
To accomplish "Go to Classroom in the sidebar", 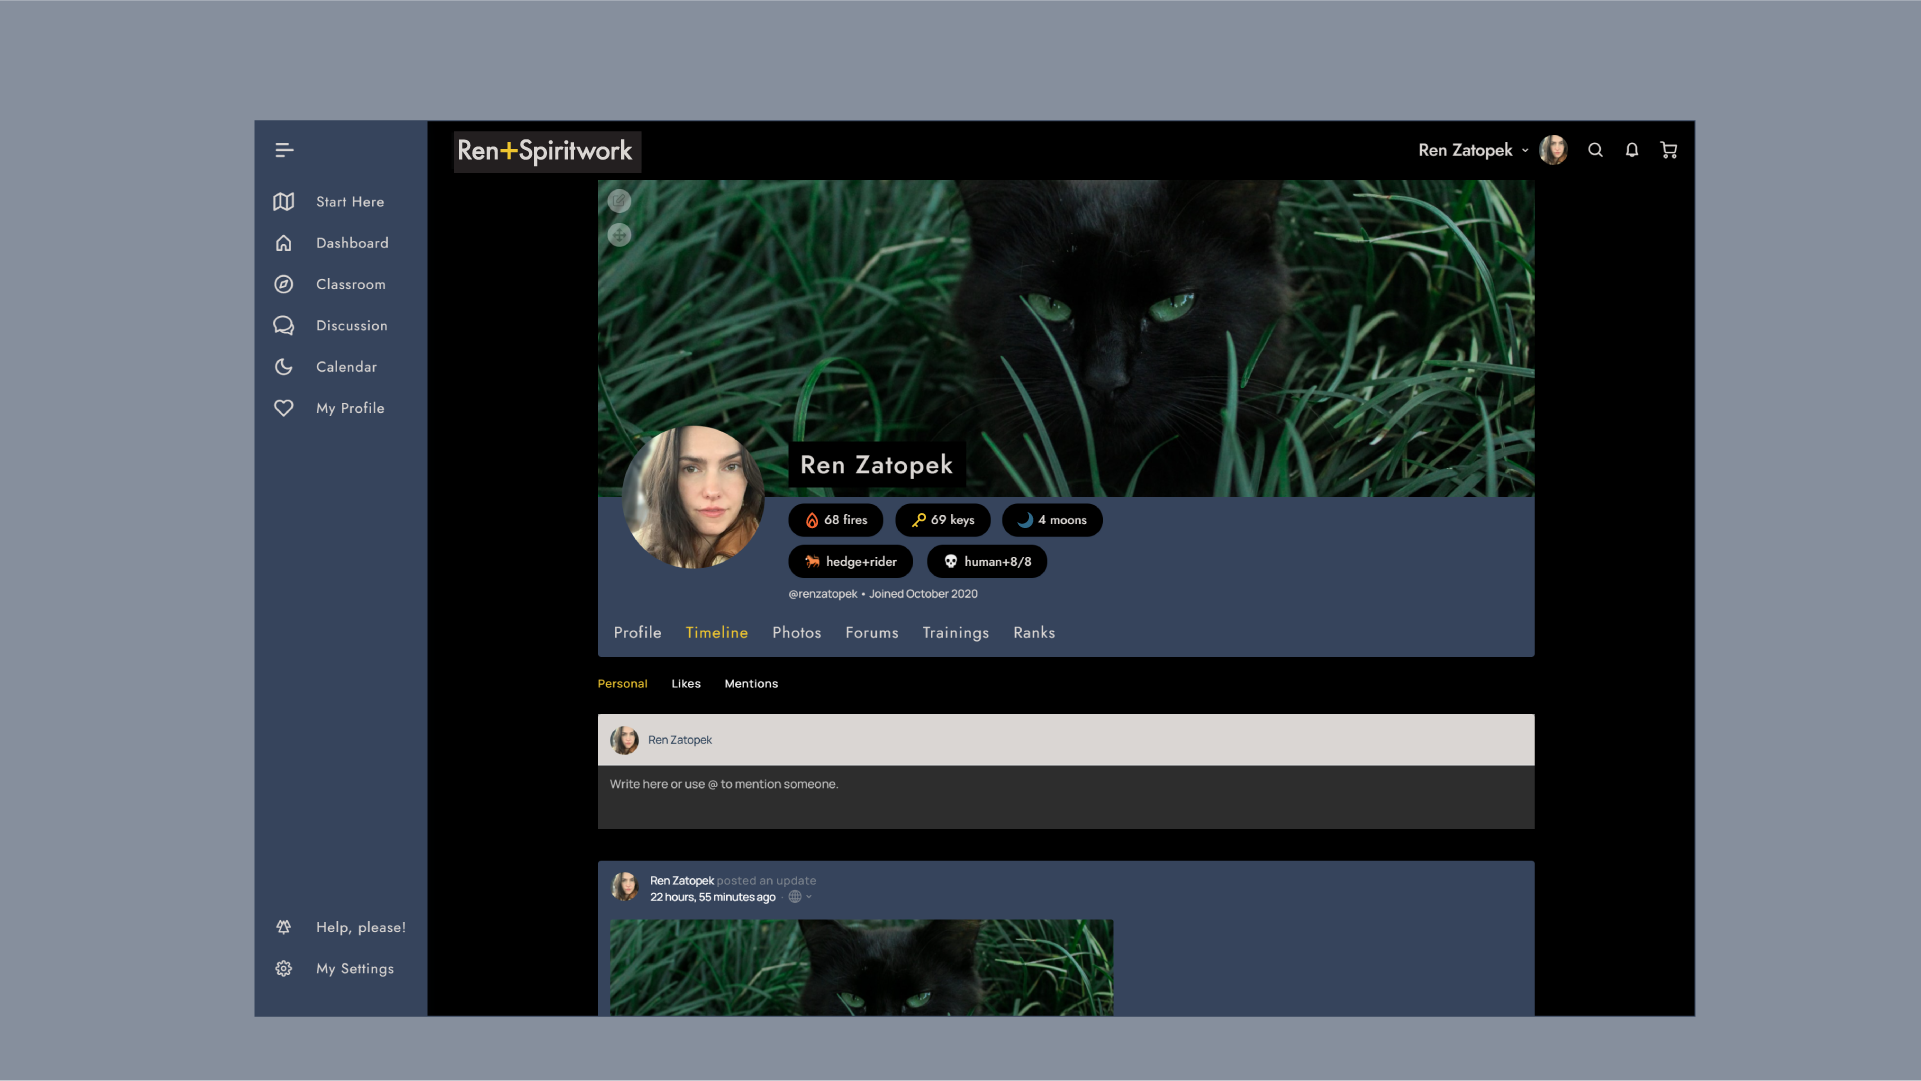I will [350, 284].
